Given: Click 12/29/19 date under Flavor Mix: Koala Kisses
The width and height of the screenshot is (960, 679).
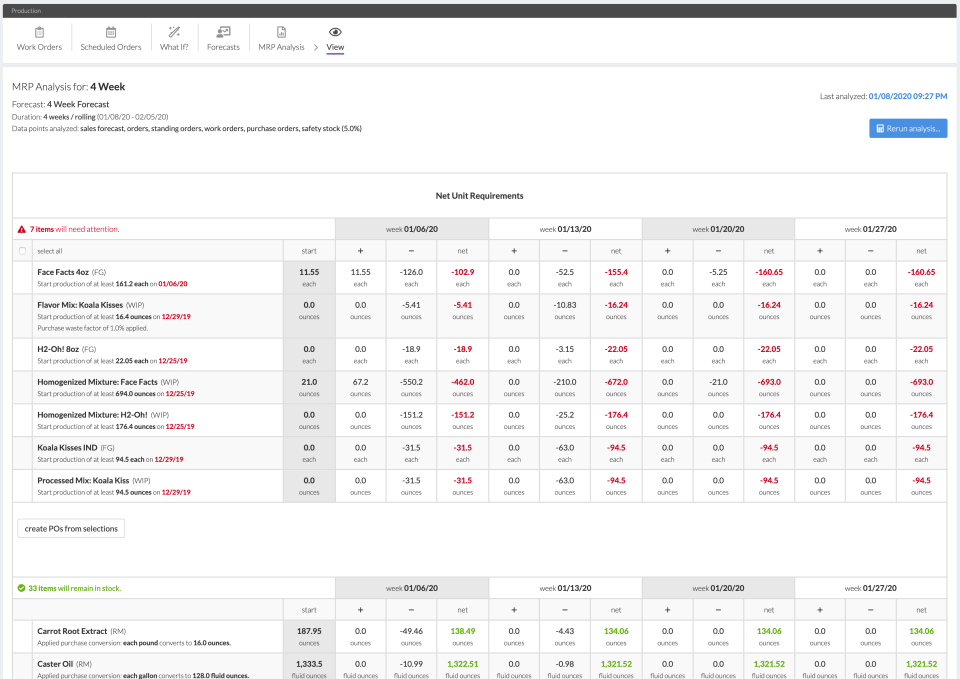Looking at the screenshot, I should 176,317.
